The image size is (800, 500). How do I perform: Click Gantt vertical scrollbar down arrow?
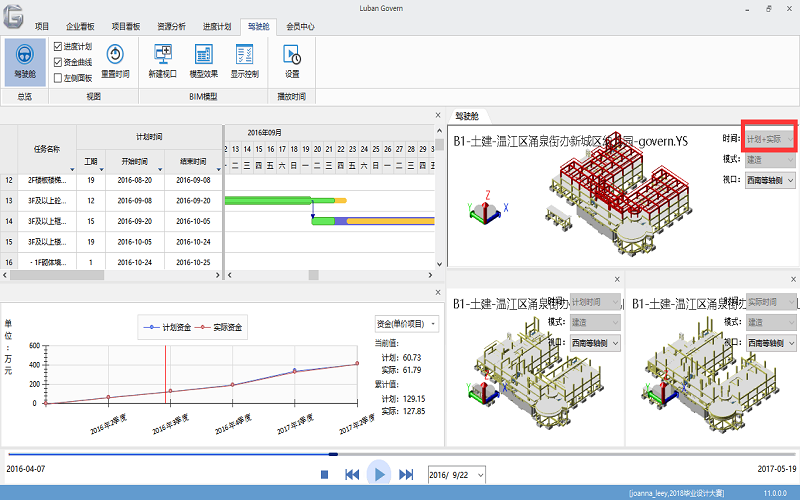[439, 264]
